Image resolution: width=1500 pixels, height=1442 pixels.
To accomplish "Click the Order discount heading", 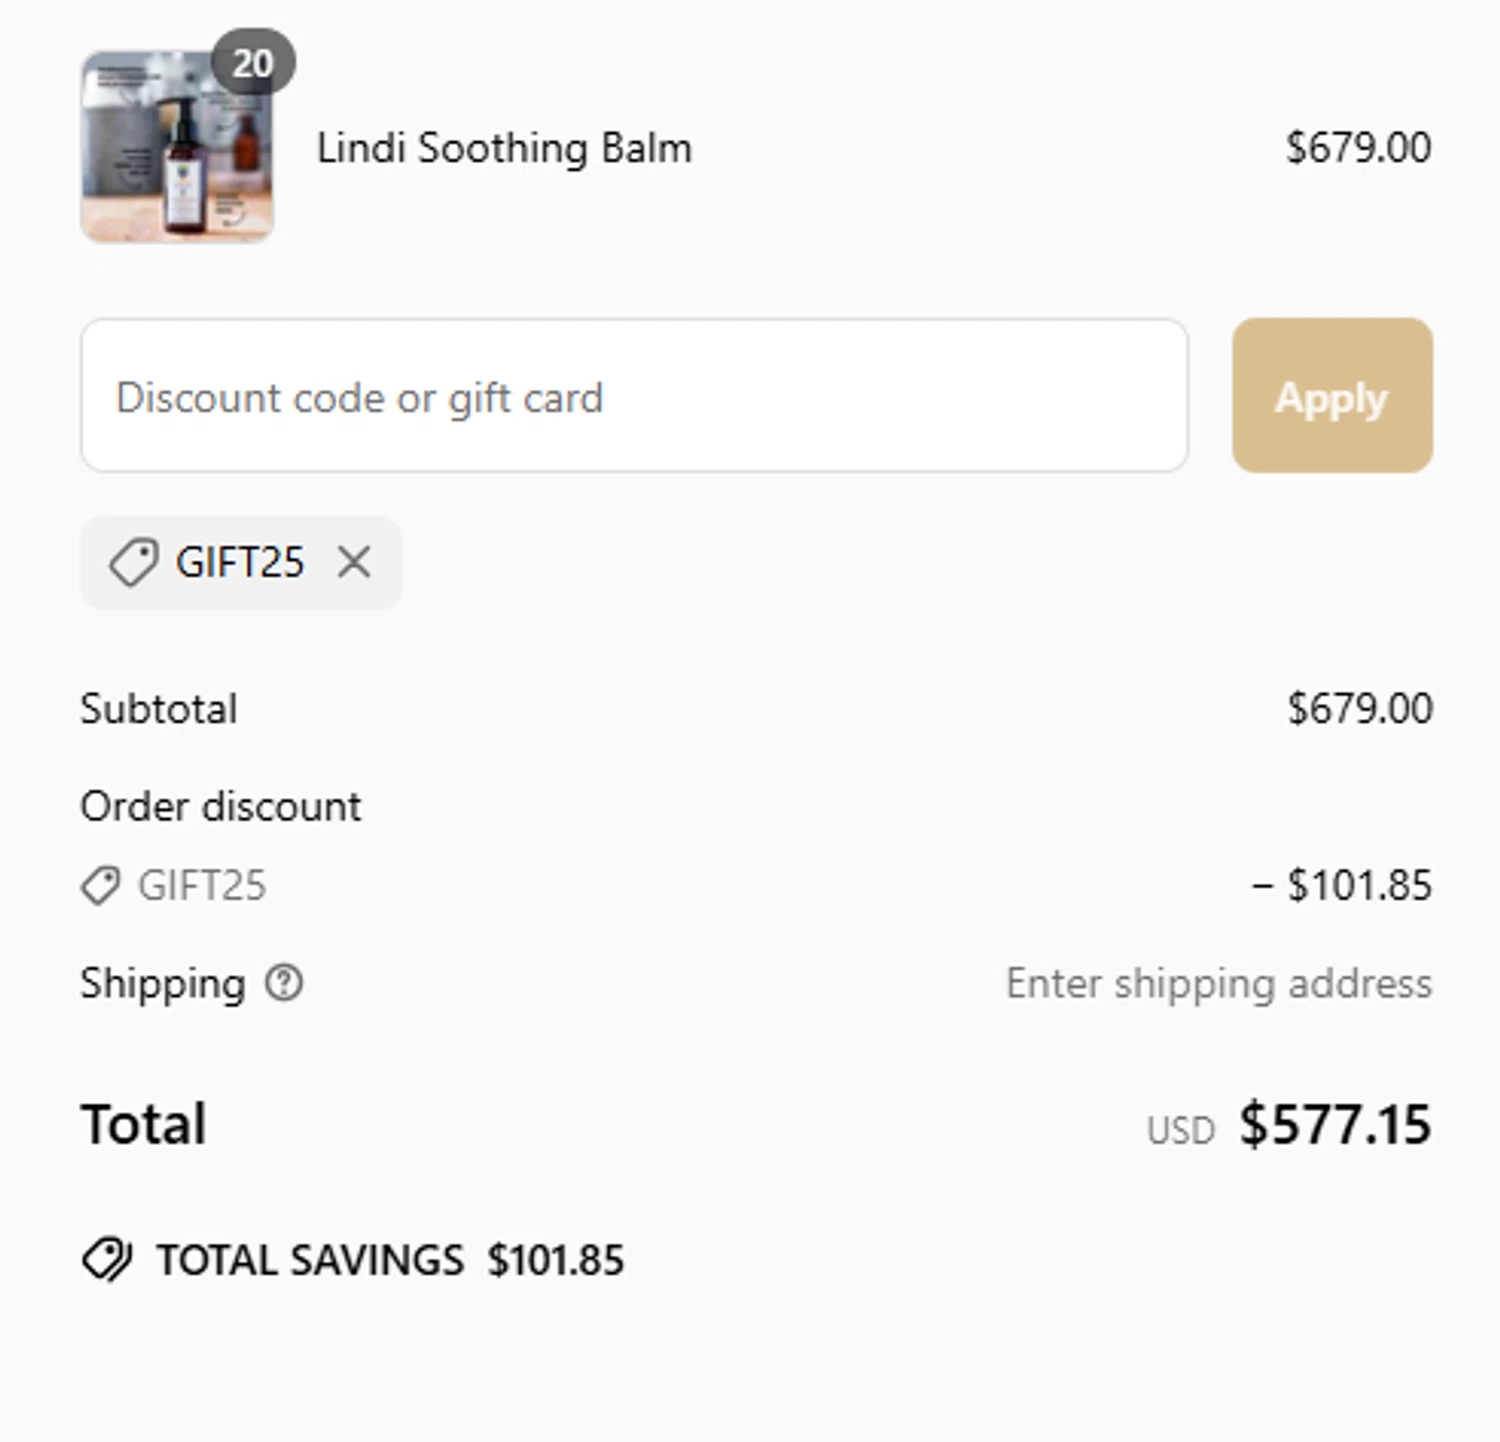I will point(220,807).
